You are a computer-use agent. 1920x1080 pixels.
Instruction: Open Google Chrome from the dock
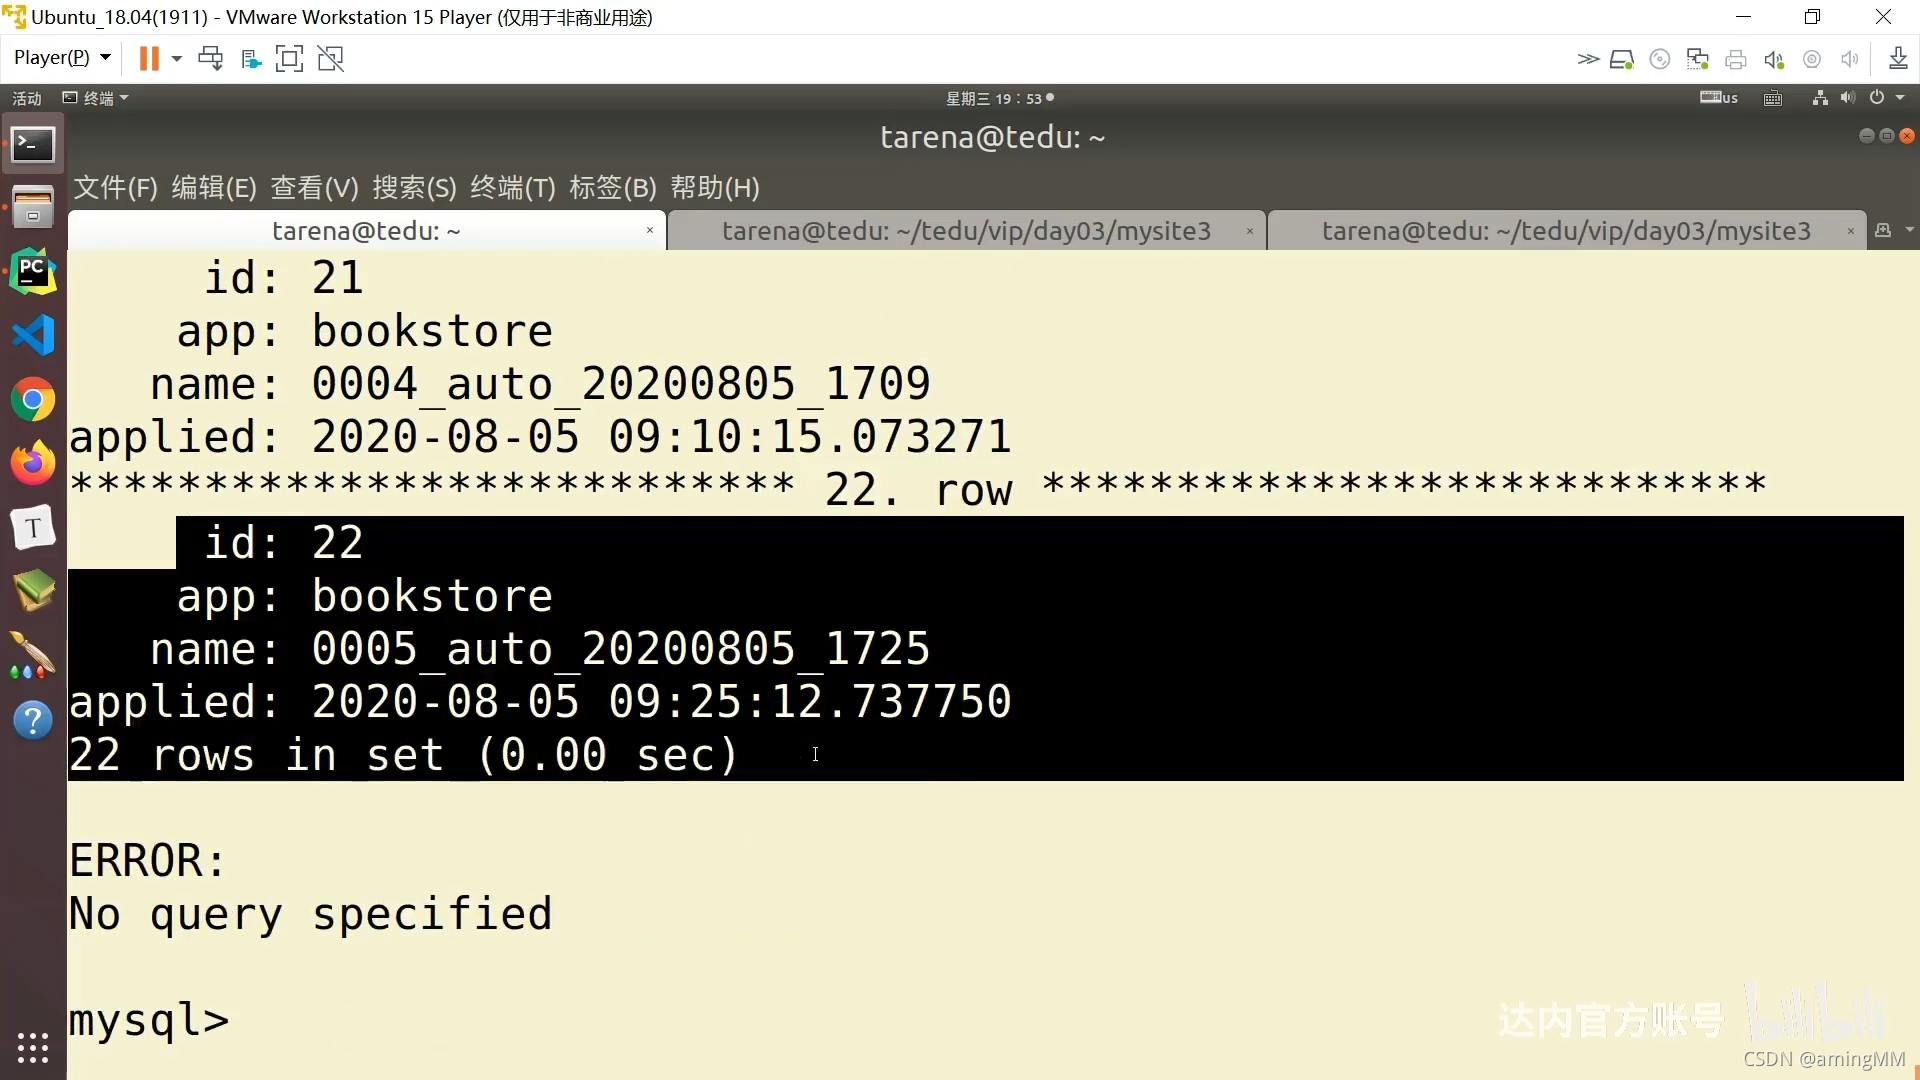pos(33,400)
